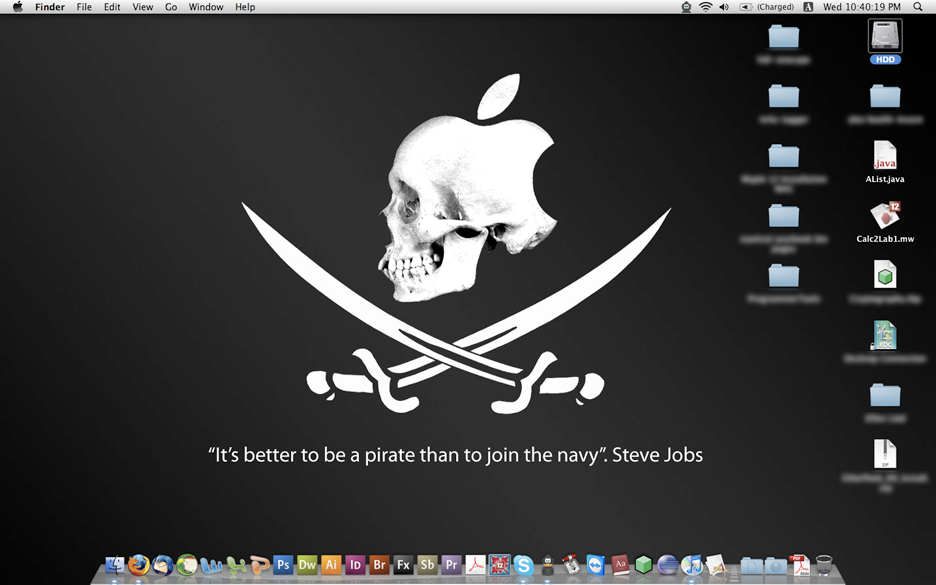This screenshot has width=936, height=585.
Task: Launch Firefox from the Dock
Action: coord(138,565)
